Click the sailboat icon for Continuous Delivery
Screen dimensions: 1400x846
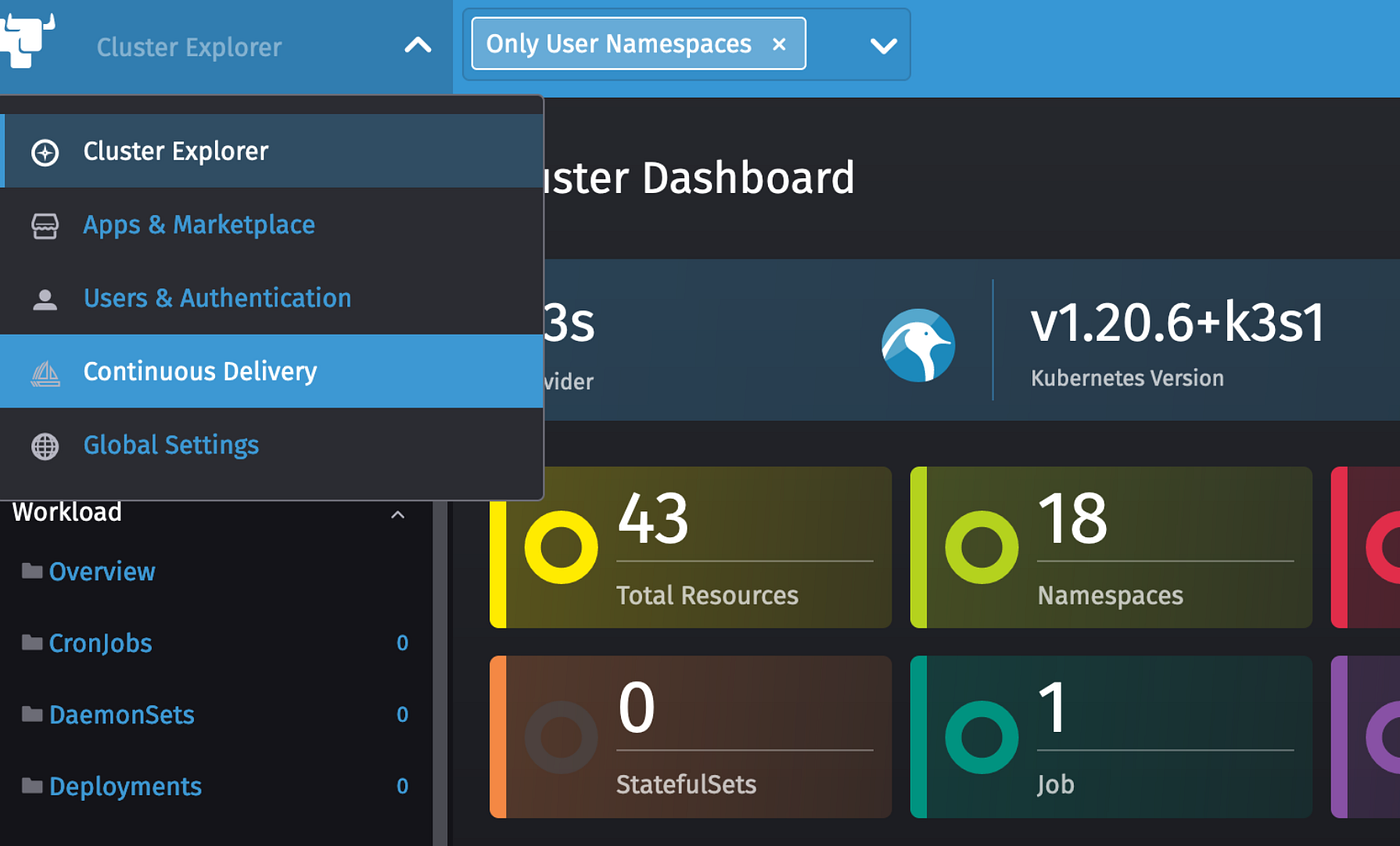click(x=45, y=373)
